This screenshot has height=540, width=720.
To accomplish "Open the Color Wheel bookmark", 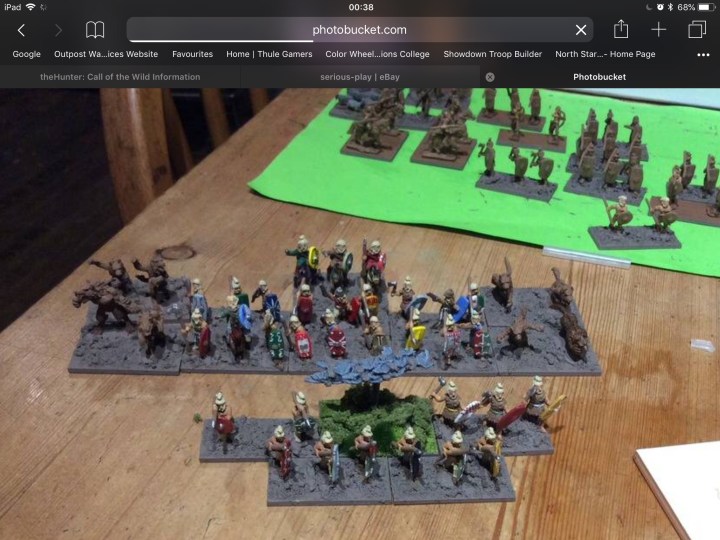I will [x=378, y=54].
